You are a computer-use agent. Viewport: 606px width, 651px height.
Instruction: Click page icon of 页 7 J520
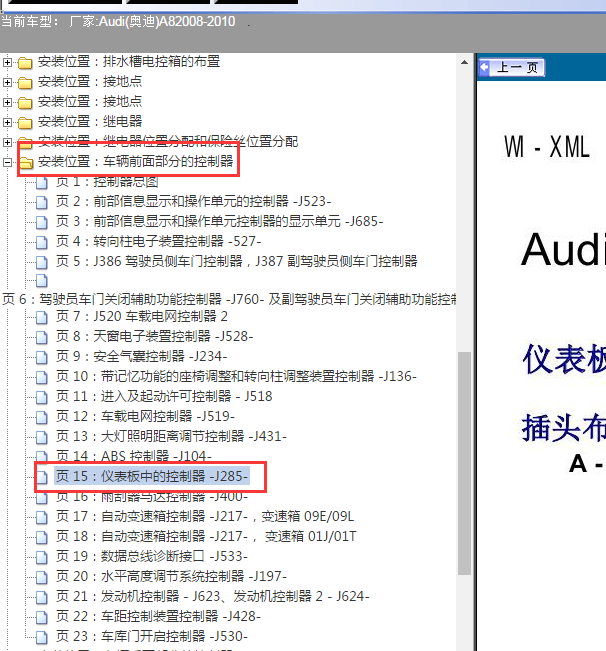click(x=42, y=317)
